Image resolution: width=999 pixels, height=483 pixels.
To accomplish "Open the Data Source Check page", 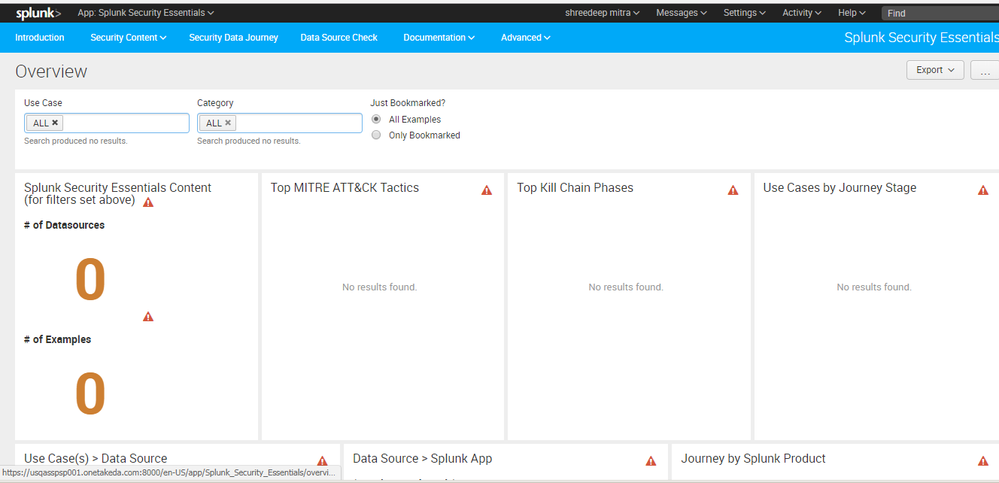I will pyautogui.click(x=339, y=38).
